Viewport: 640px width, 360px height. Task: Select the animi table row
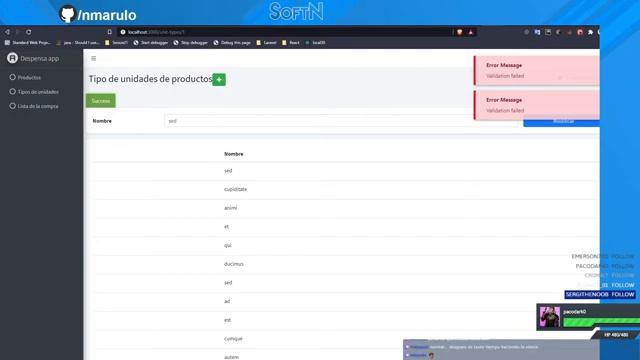[346, 208]
